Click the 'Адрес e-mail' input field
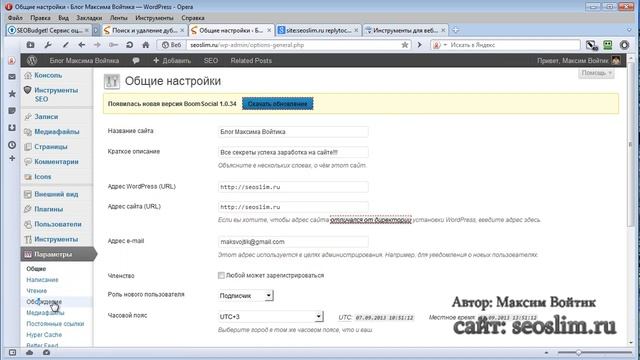The width and height of the screenshot is (640, 360). click(x=293, y=242)
